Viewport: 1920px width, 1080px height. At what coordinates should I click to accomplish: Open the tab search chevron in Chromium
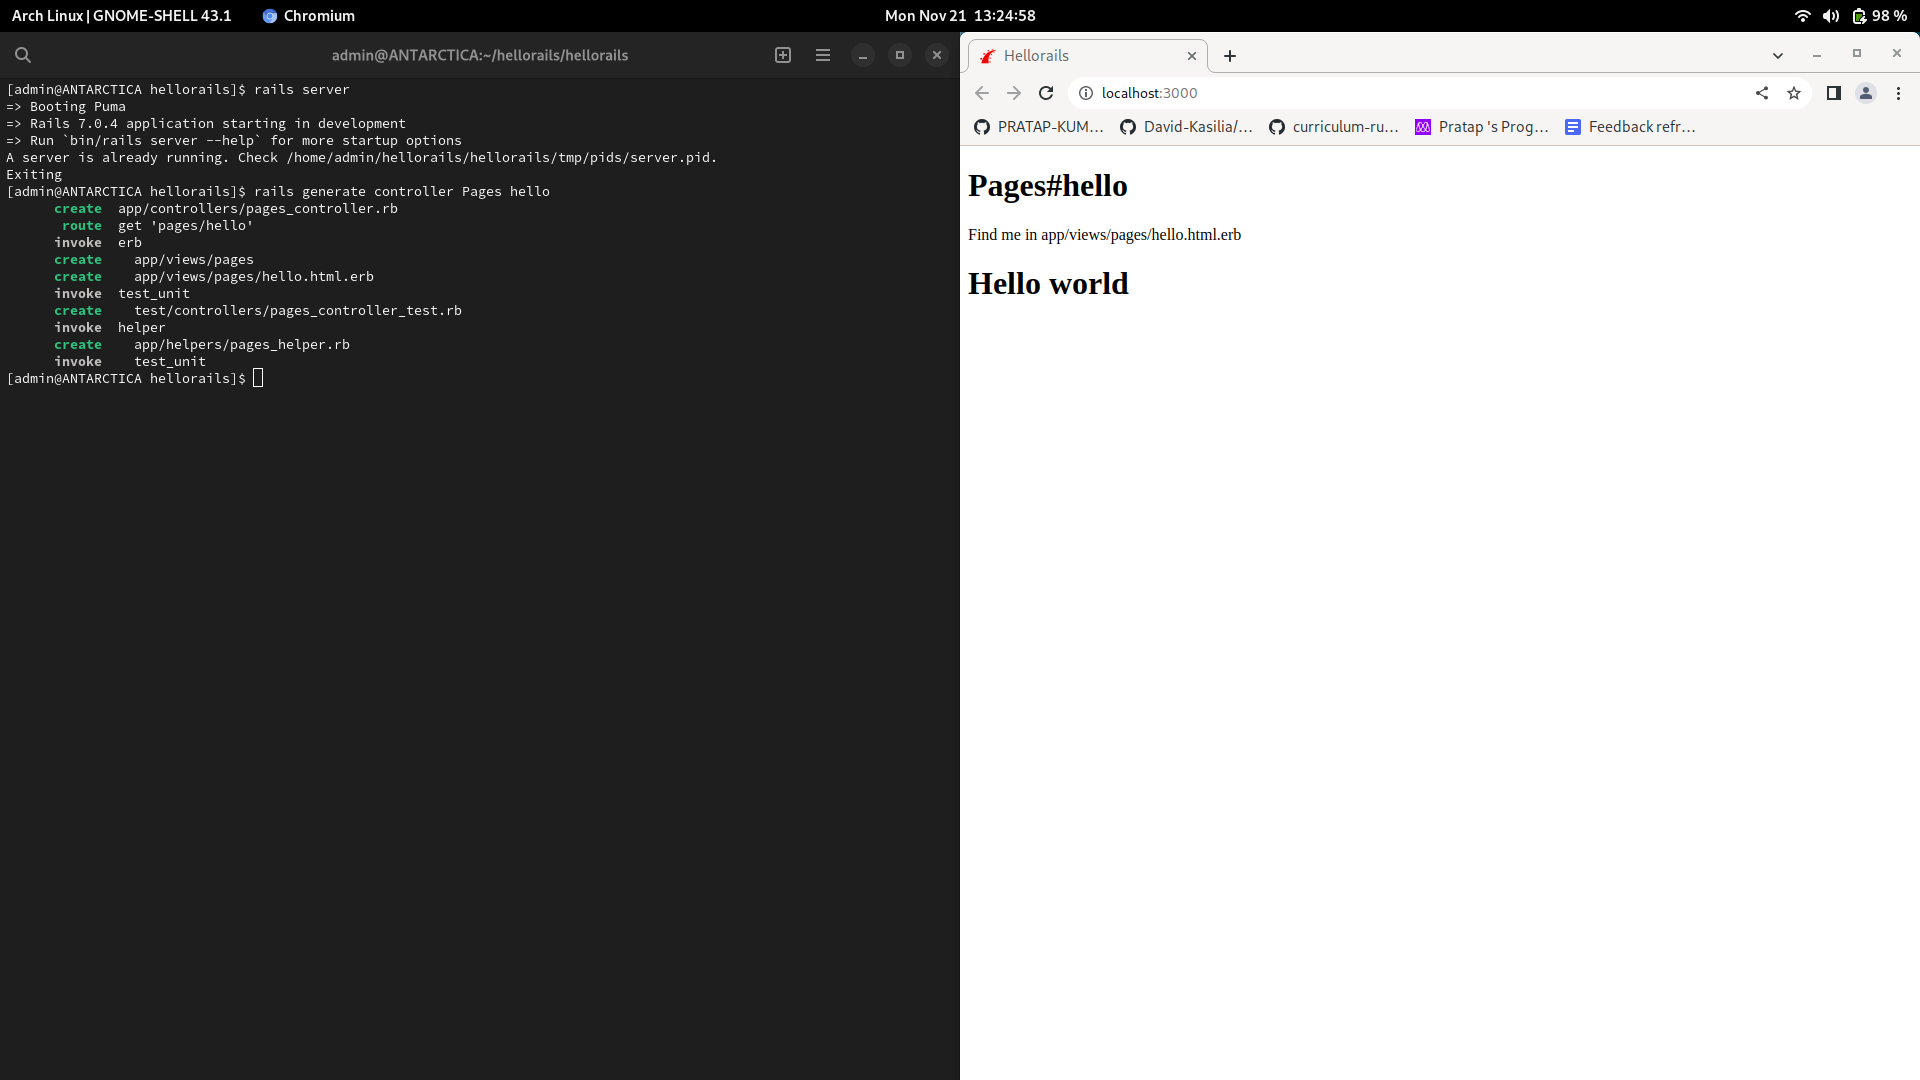click(1779, 56)
